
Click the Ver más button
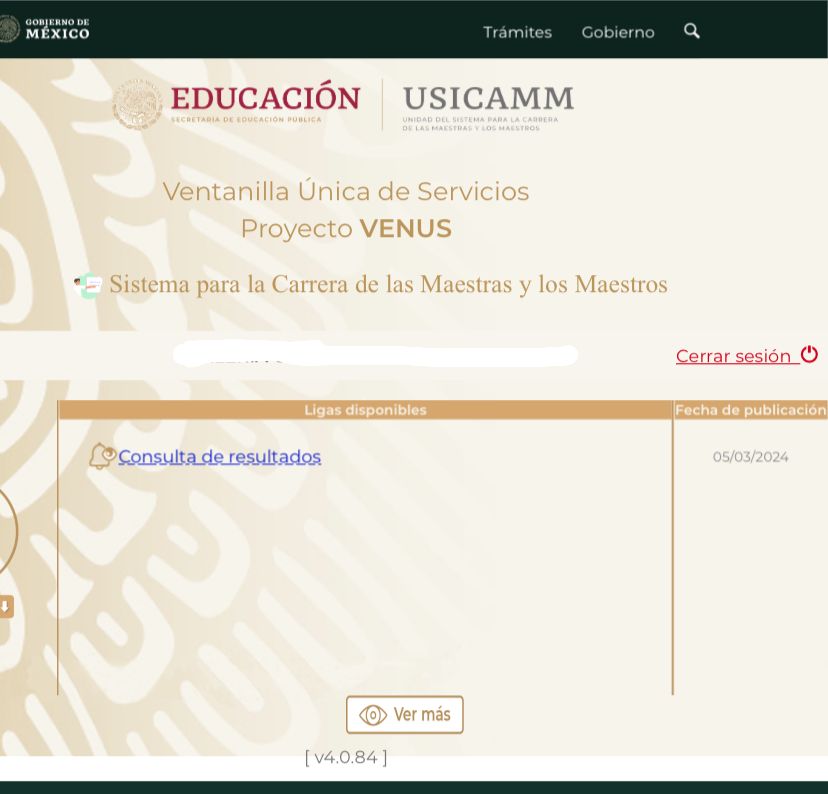point(404,715)
